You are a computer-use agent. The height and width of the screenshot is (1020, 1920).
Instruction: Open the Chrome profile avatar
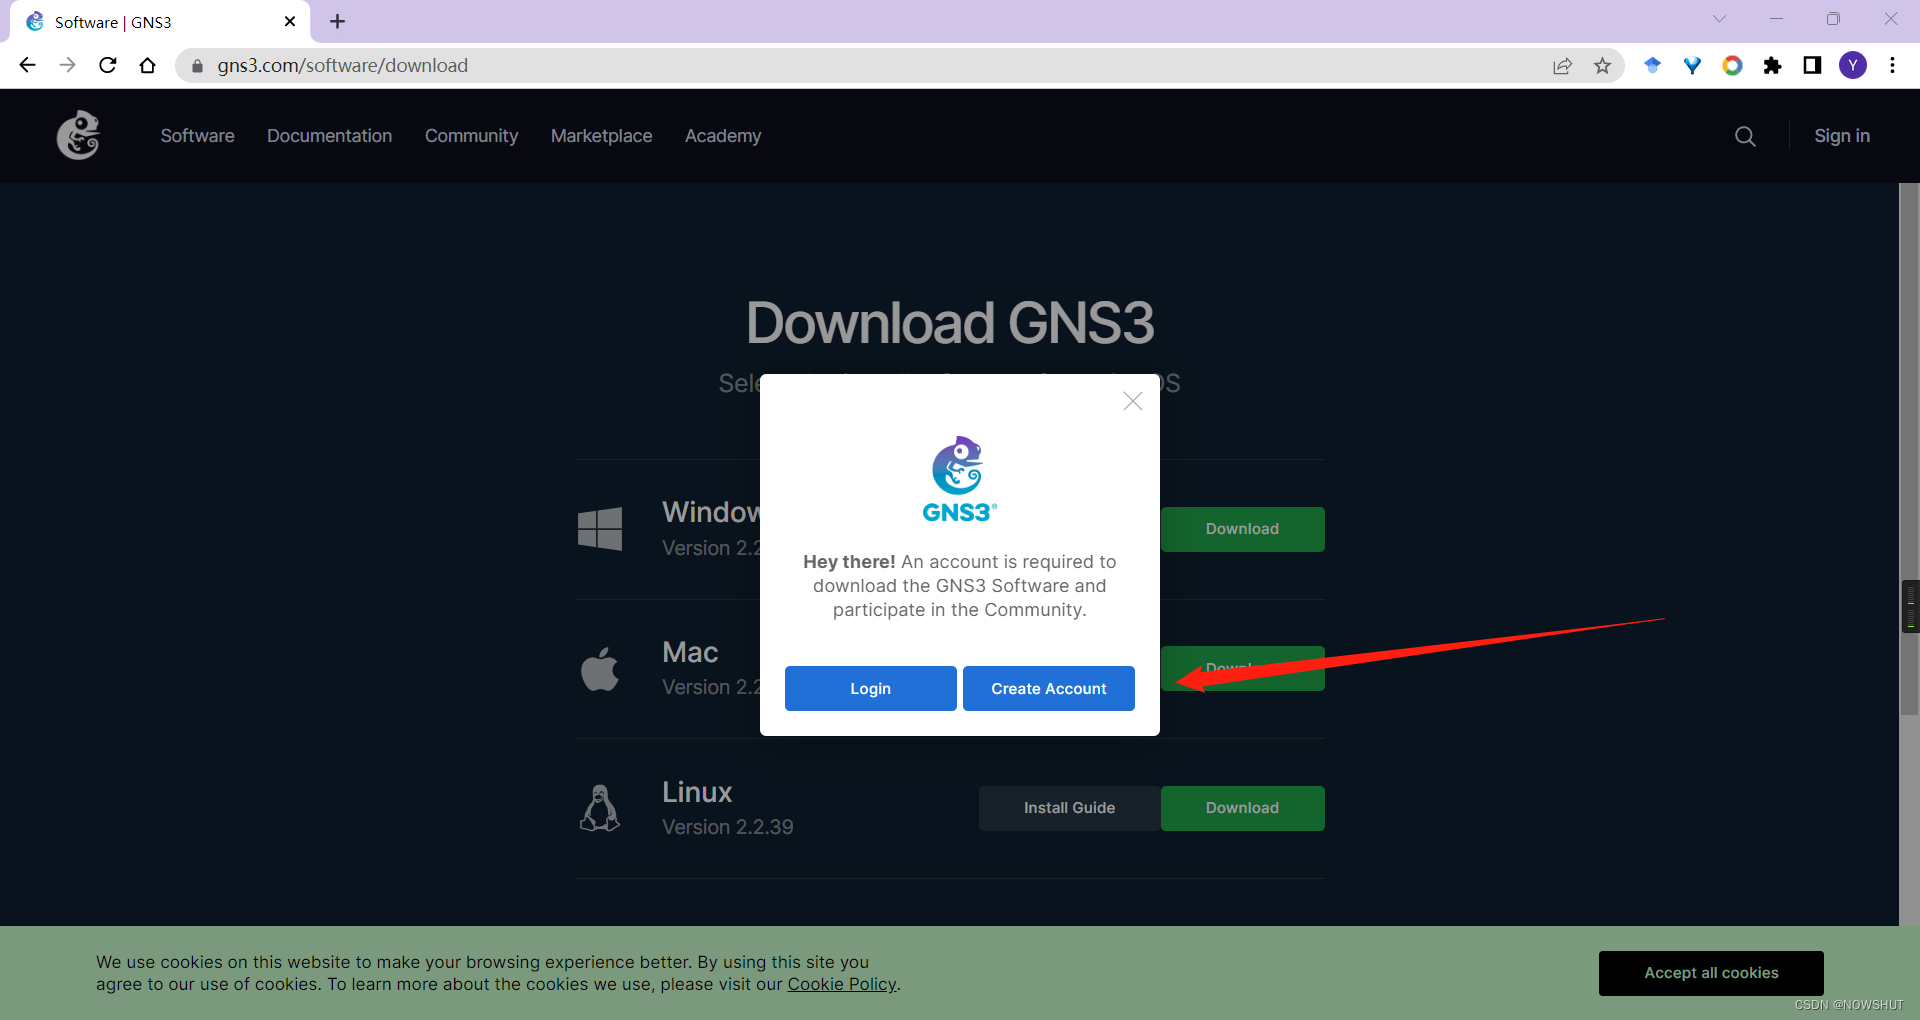pyautogui.click(x=1852, y=65)
